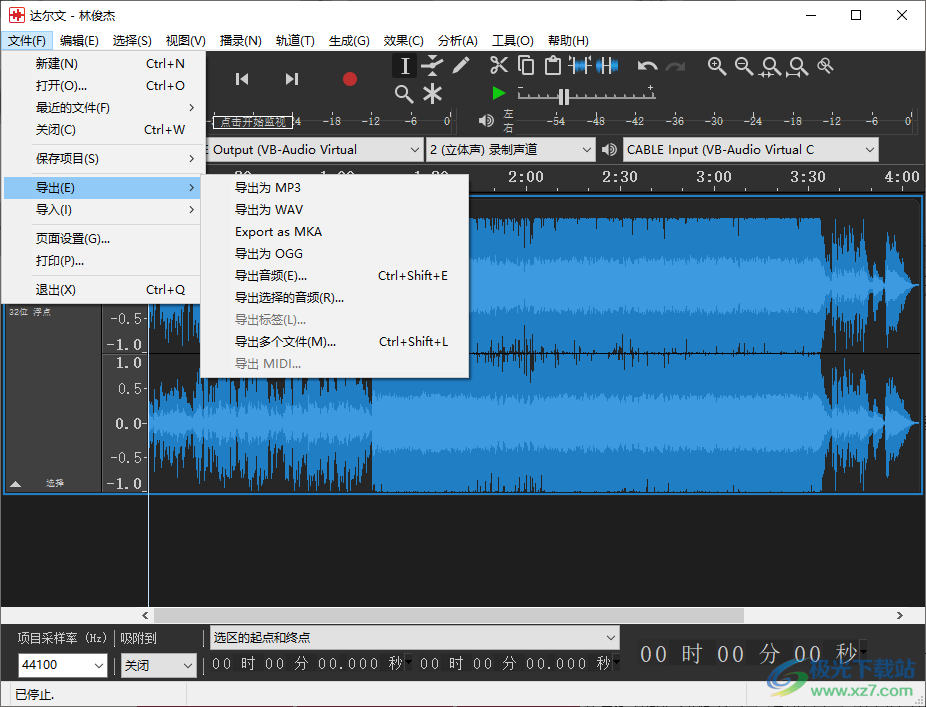Open the 2 (立体声) recording channels dropdown
Viewport: 926px width, 707px height.
511,150
